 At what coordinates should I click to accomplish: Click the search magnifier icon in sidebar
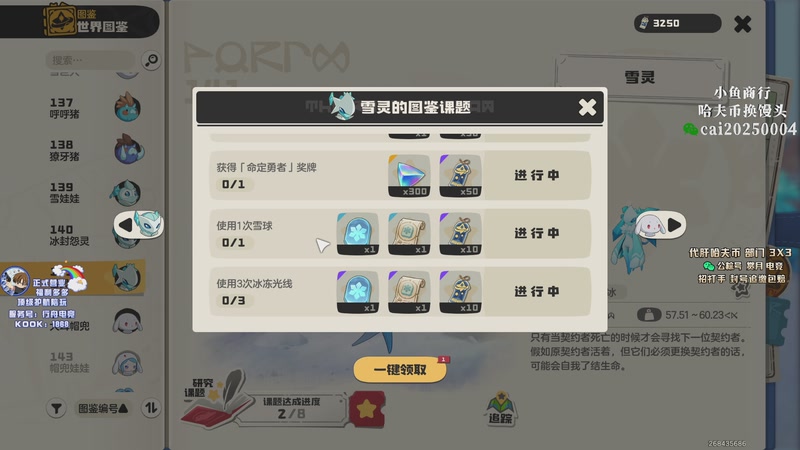click(x=151, y=60)
